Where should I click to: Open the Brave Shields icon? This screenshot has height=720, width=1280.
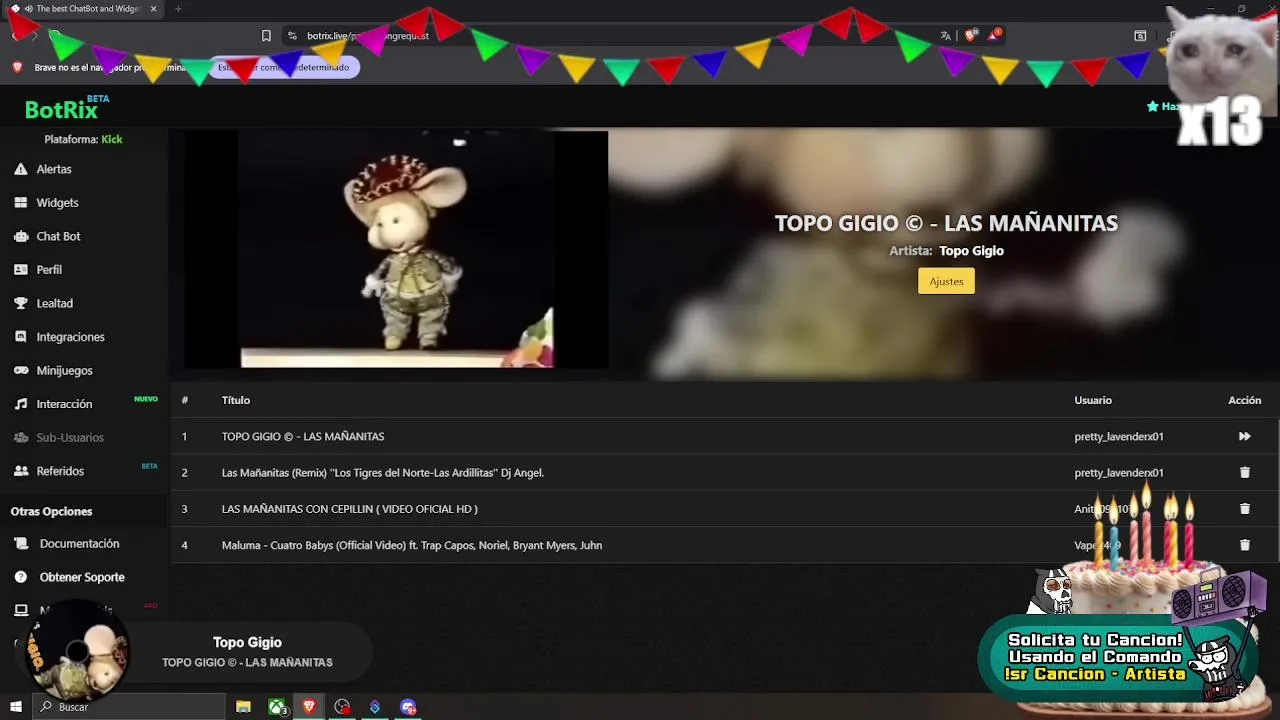[970, 35]
